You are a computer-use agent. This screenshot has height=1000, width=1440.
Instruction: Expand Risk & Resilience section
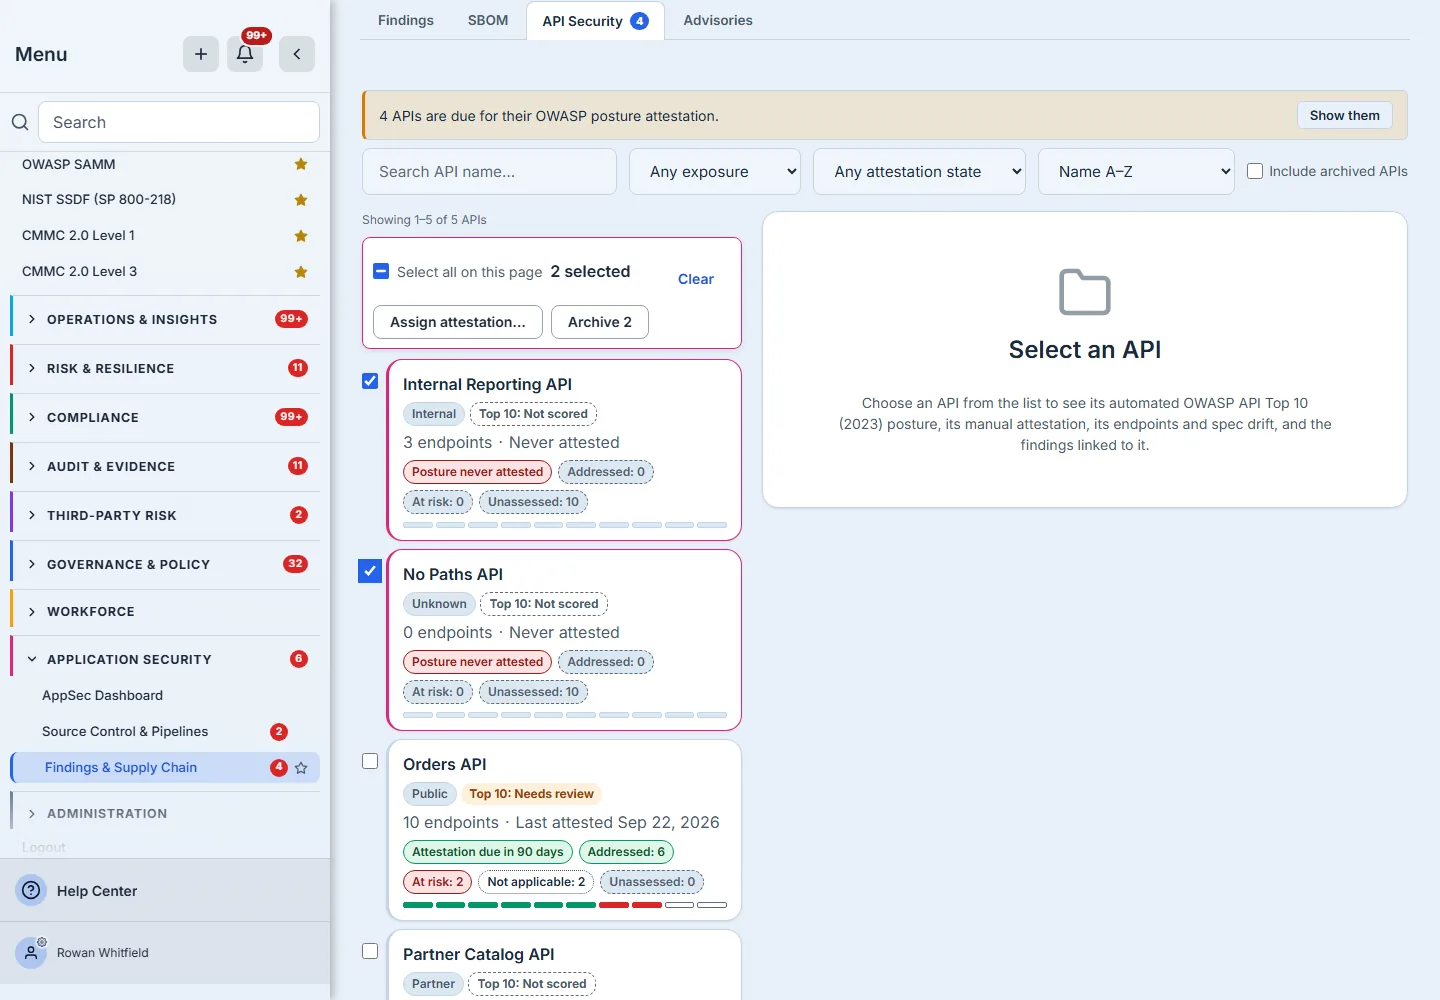coord(165,369)
